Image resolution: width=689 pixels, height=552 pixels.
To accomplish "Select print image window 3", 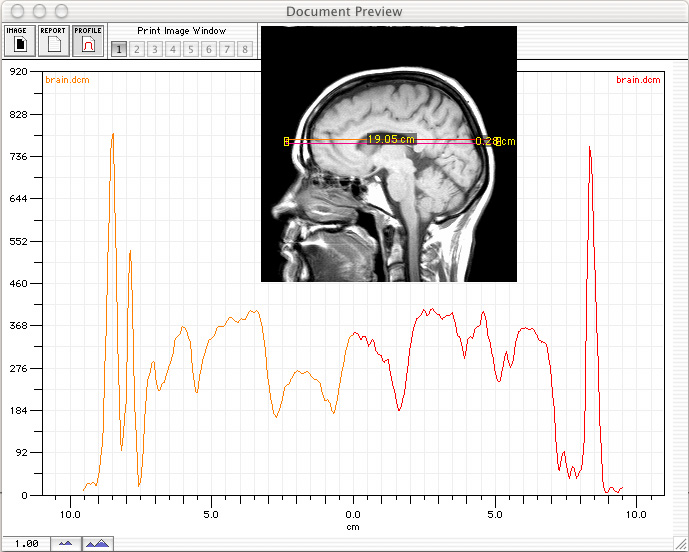I will pos(155,49).
